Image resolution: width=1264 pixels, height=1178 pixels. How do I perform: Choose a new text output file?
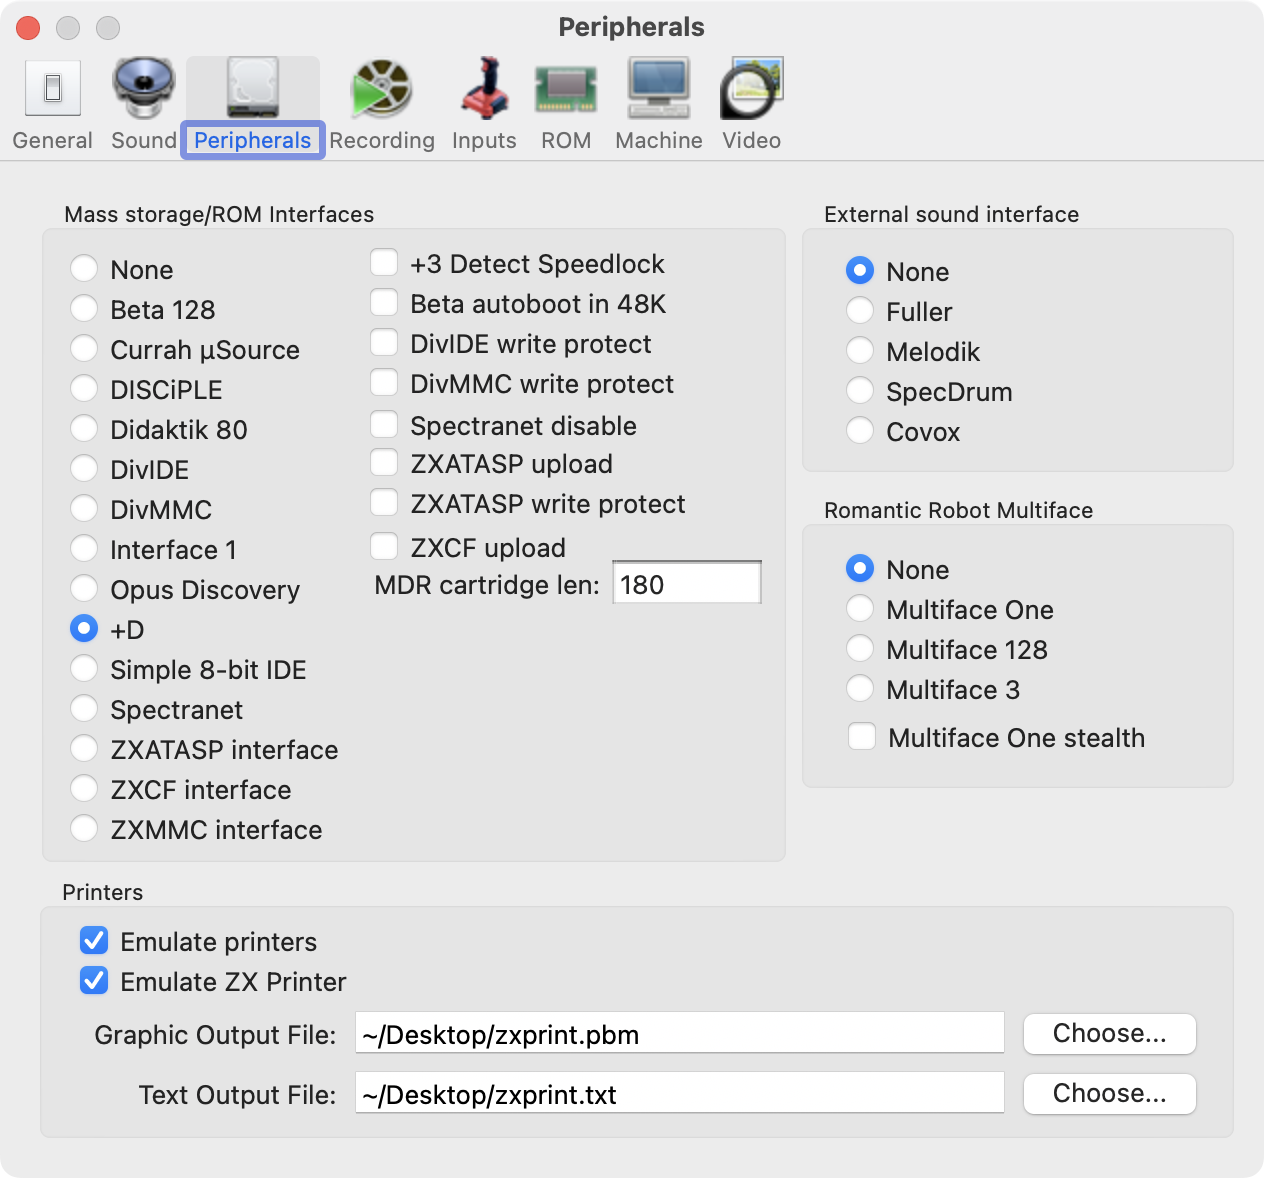click(x=1109, y=1093)
